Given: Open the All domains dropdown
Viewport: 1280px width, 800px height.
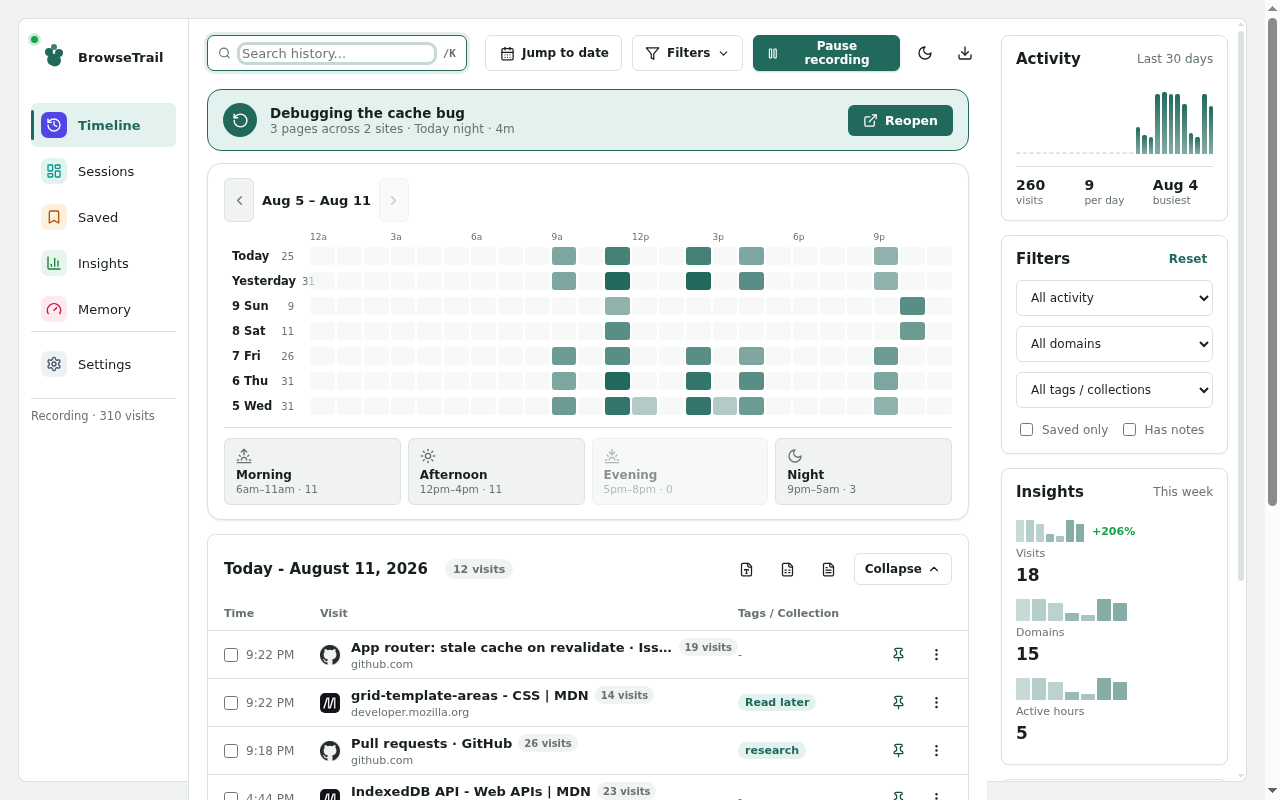Looking at the screenshot, I should (x=1114, y=344).
